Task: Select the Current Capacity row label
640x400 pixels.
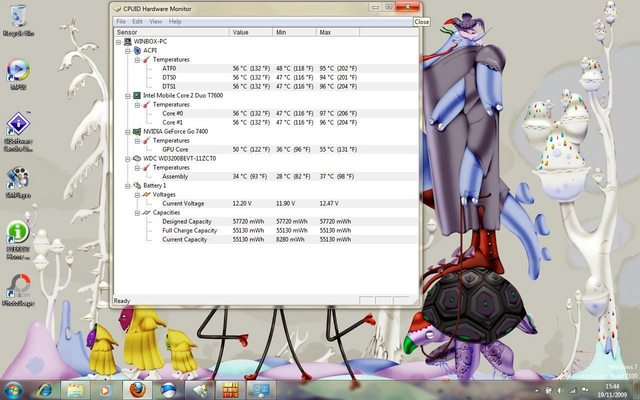Action: tap(184, 240)
